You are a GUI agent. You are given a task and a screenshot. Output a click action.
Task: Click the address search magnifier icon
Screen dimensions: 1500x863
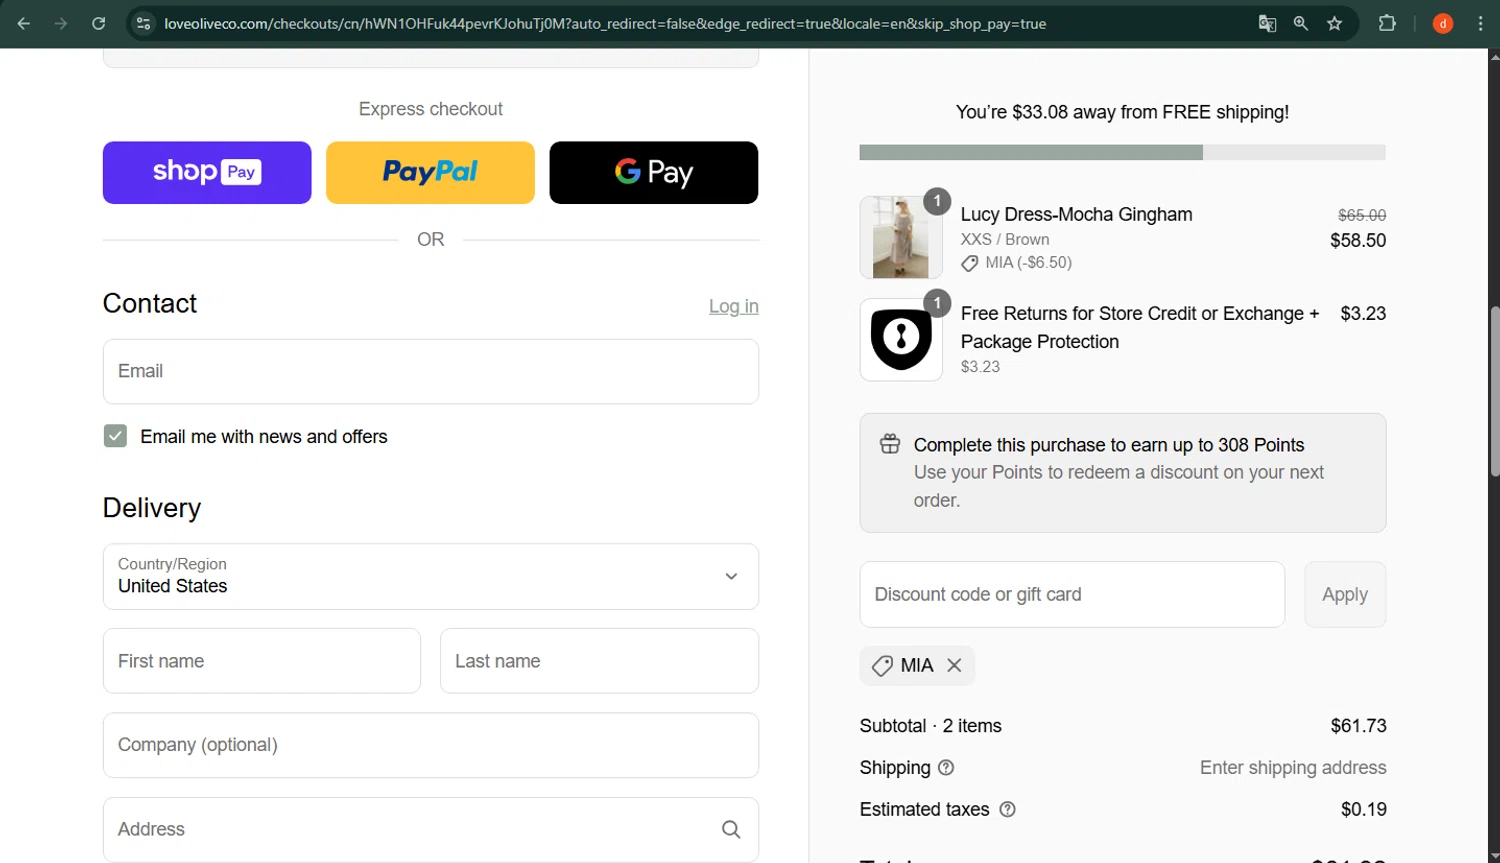[x=731, y=829]
